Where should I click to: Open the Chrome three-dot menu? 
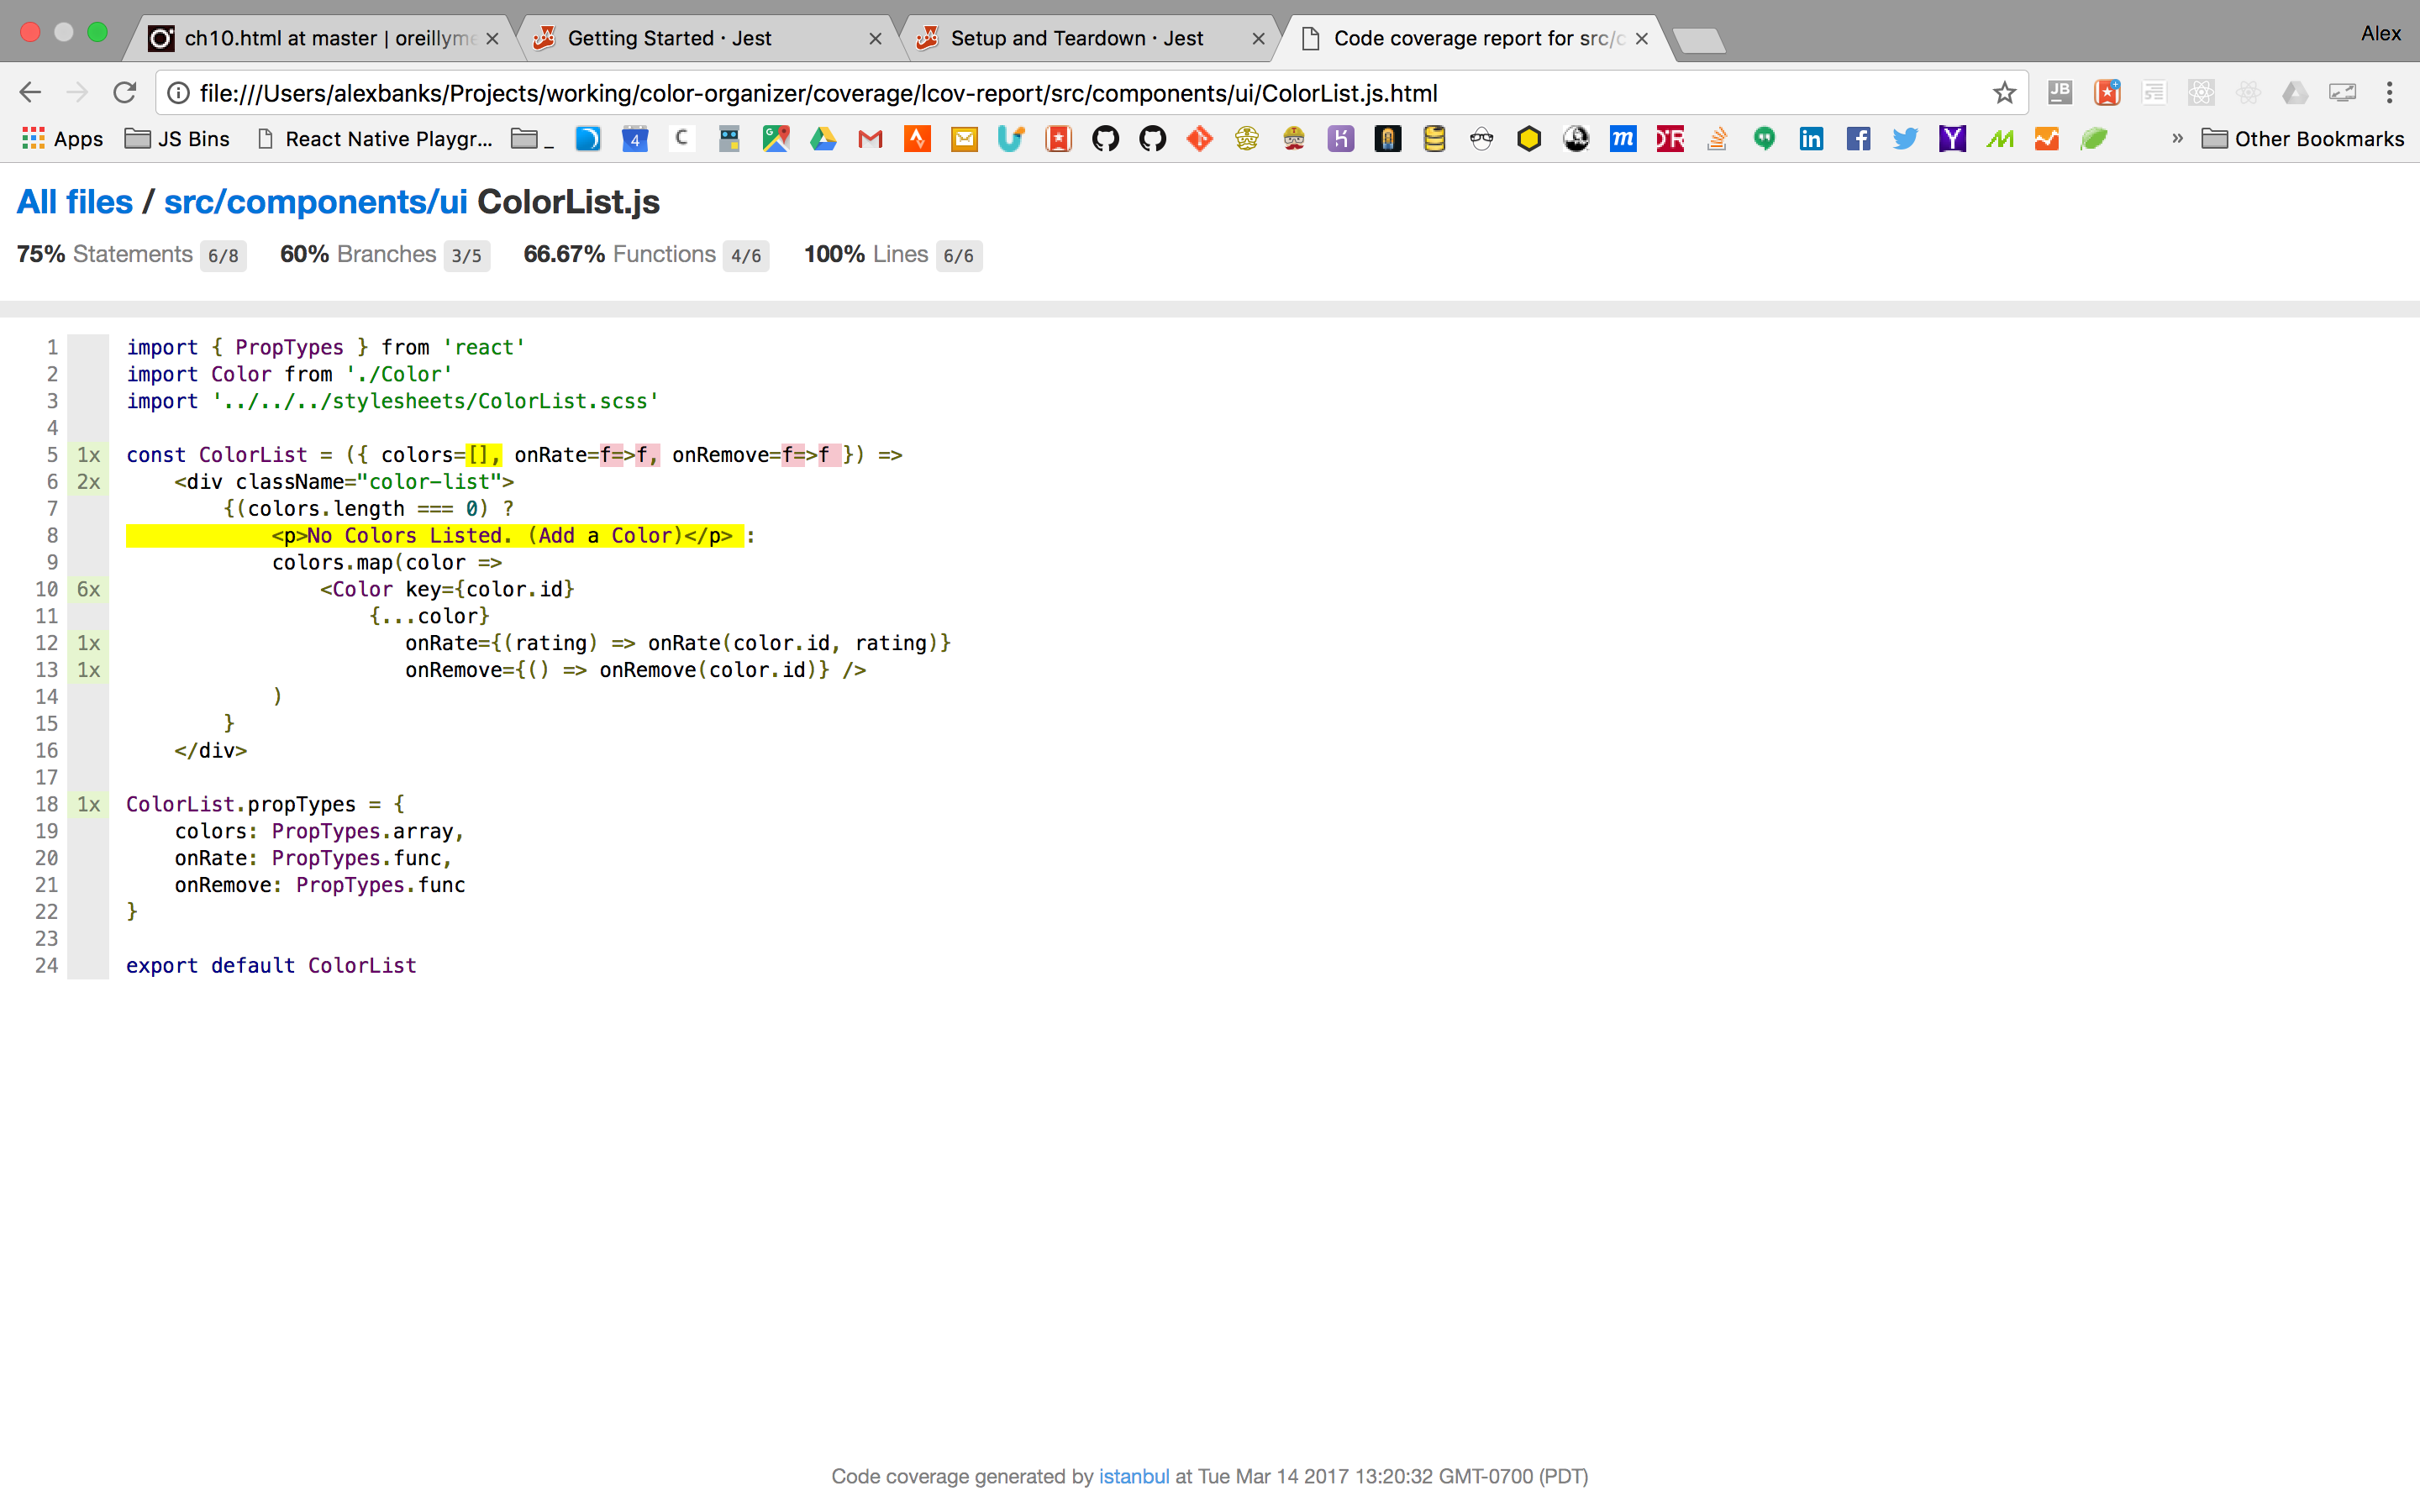point(2389,93)
